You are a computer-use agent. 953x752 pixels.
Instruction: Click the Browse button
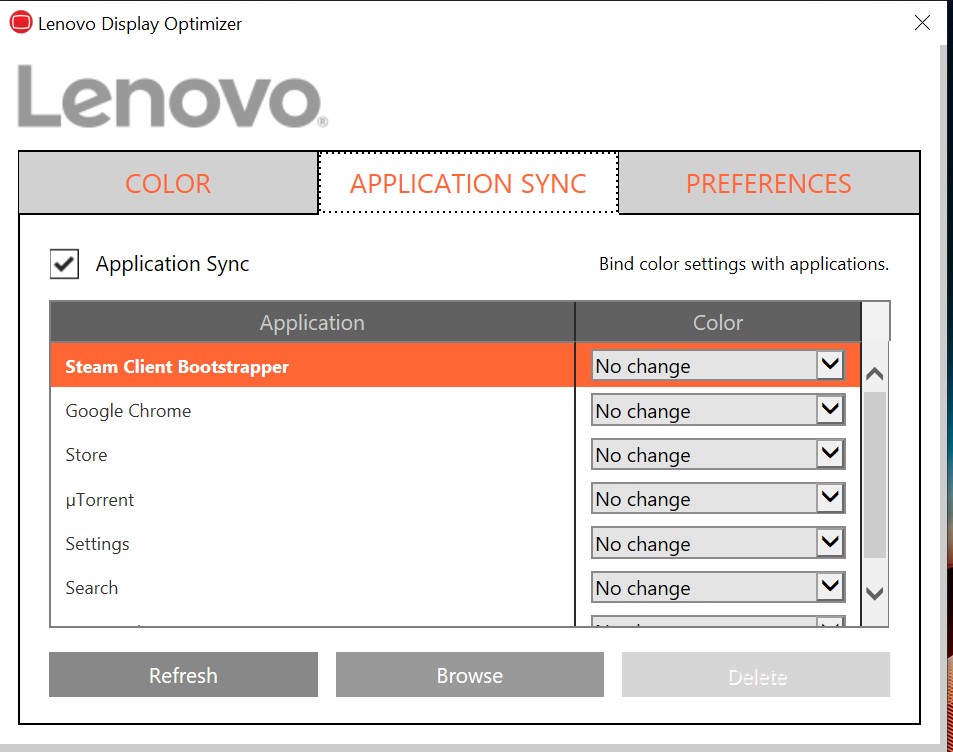[469, 675]
